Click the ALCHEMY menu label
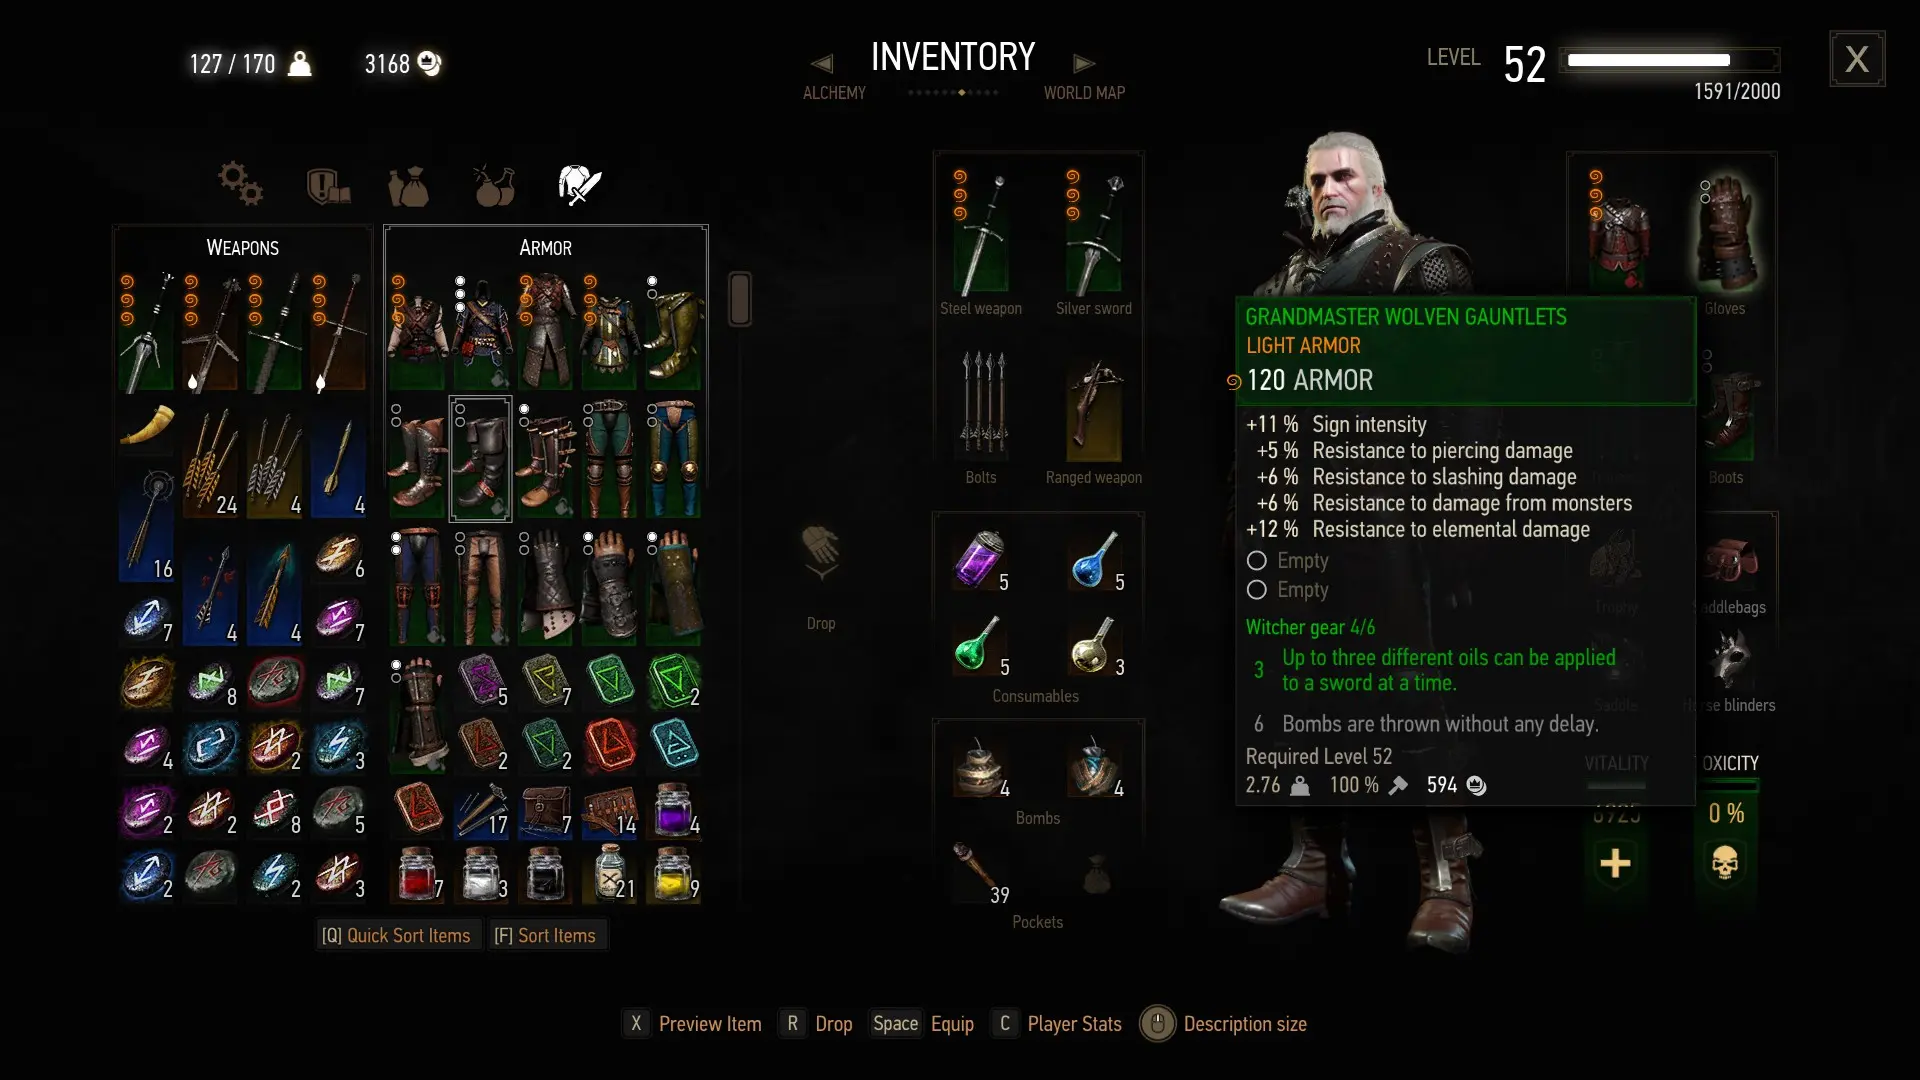This screenshot has width=1920, height=1080. tap(834, 93)
